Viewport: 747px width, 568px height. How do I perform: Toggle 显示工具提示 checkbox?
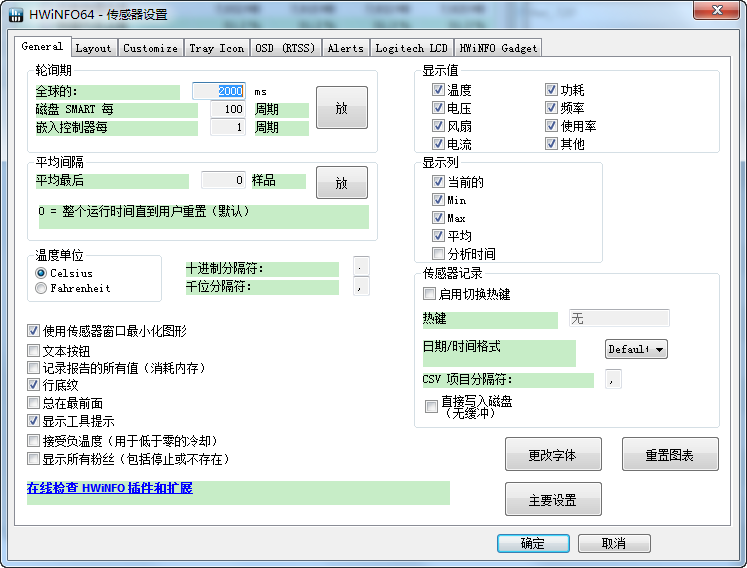pos(33,421)
